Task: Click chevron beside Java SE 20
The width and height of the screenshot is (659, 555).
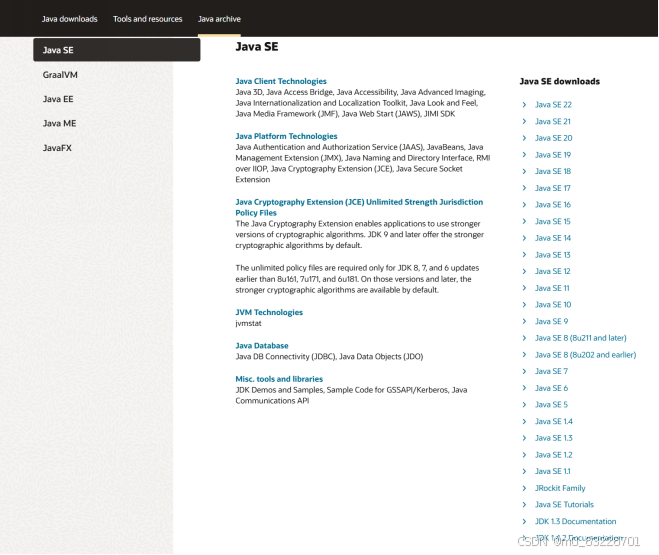Action: point(524,138)
